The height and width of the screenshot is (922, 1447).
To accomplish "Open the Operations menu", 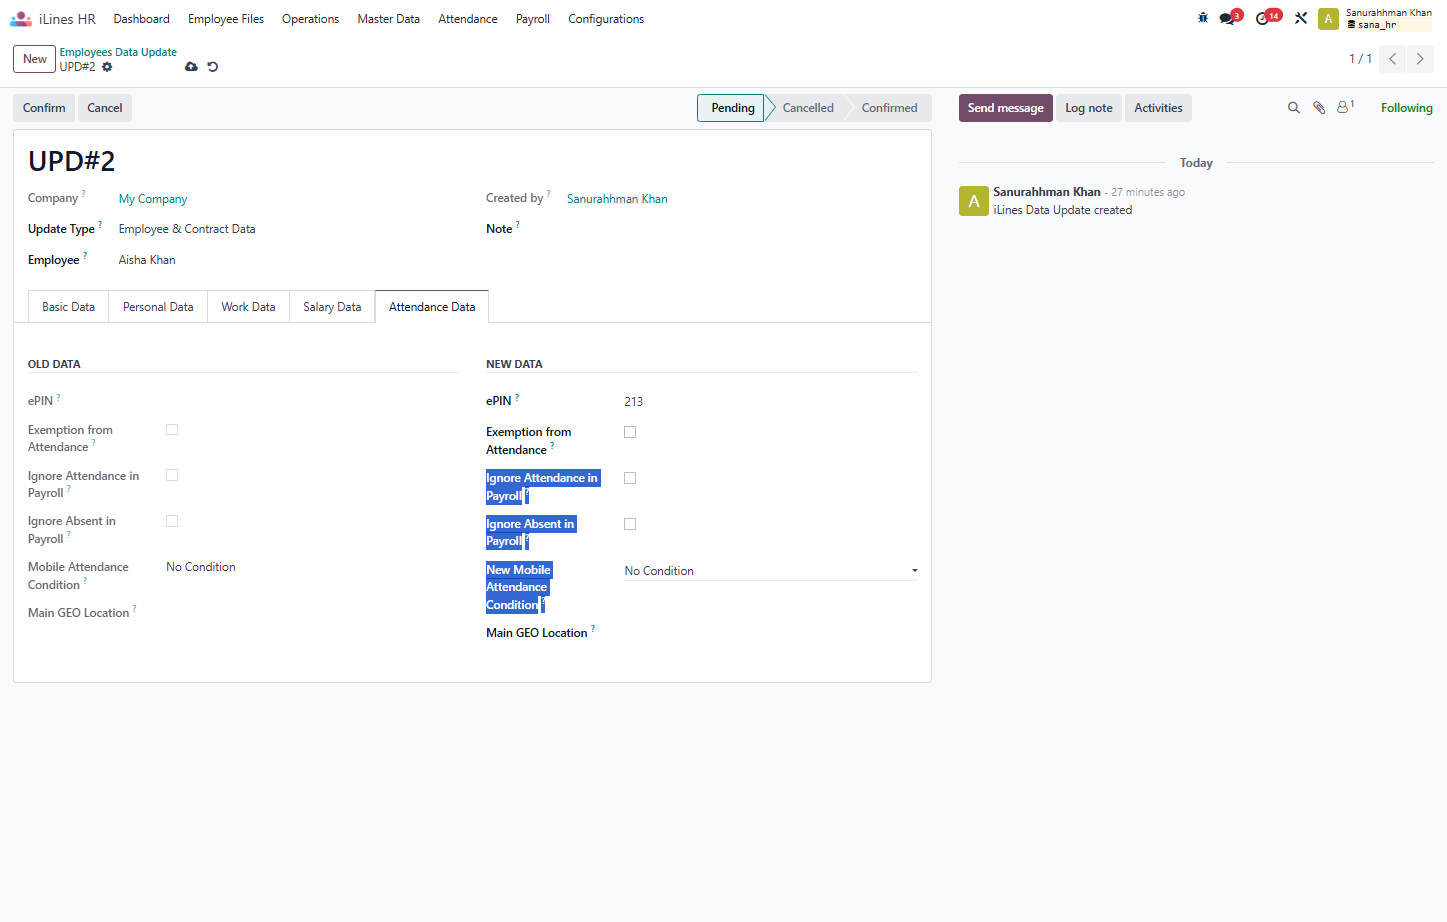I will (x=310, y=19).
